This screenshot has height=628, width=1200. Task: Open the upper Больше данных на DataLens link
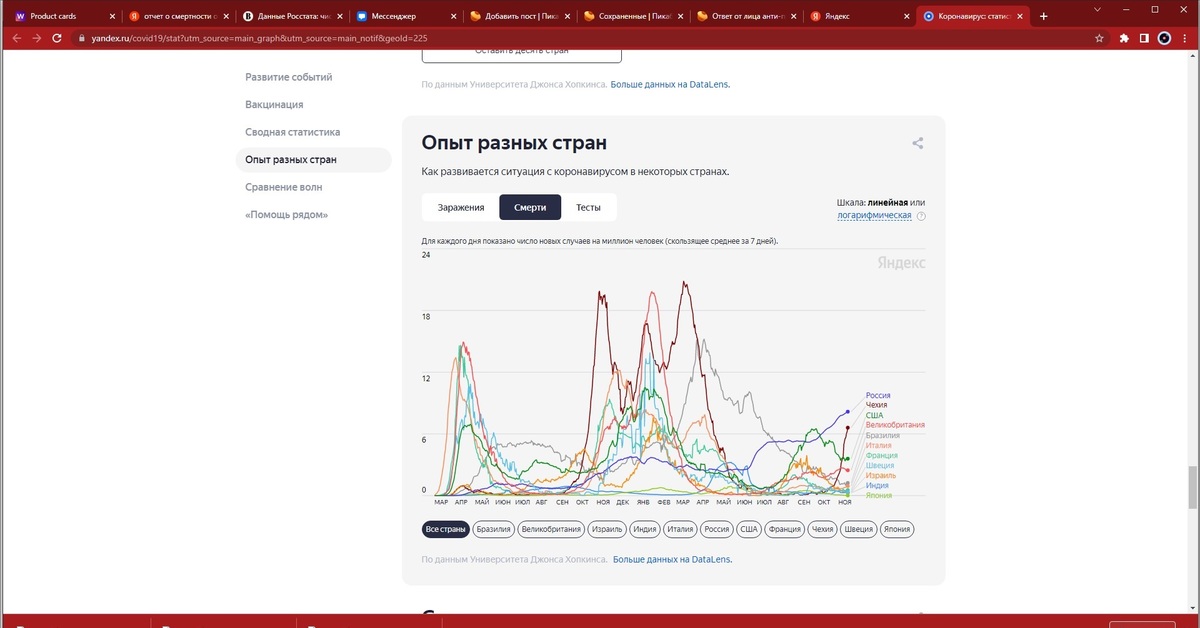pos(671,85)
